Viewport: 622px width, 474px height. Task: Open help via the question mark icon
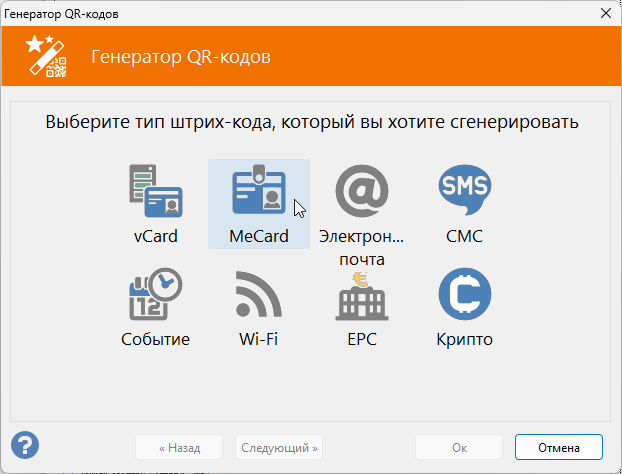[24, 444]
